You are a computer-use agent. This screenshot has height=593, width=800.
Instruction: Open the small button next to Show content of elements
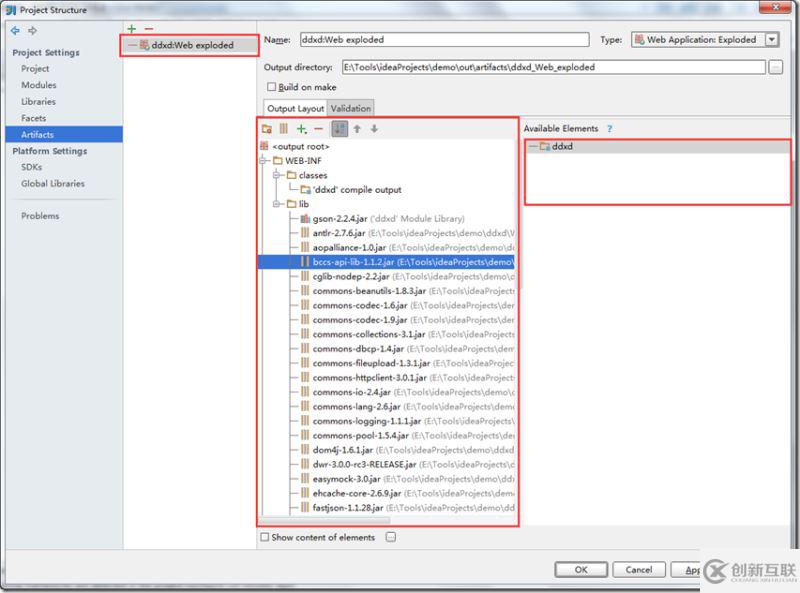(391, 537)
